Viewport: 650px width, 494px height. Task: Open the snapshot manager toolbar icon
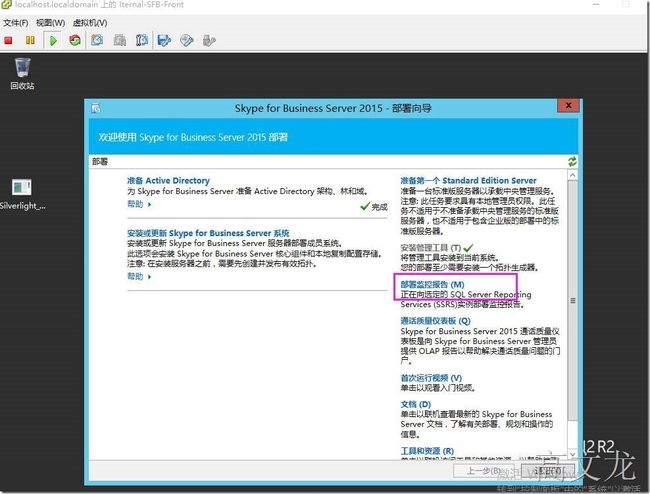pos(142,41)
